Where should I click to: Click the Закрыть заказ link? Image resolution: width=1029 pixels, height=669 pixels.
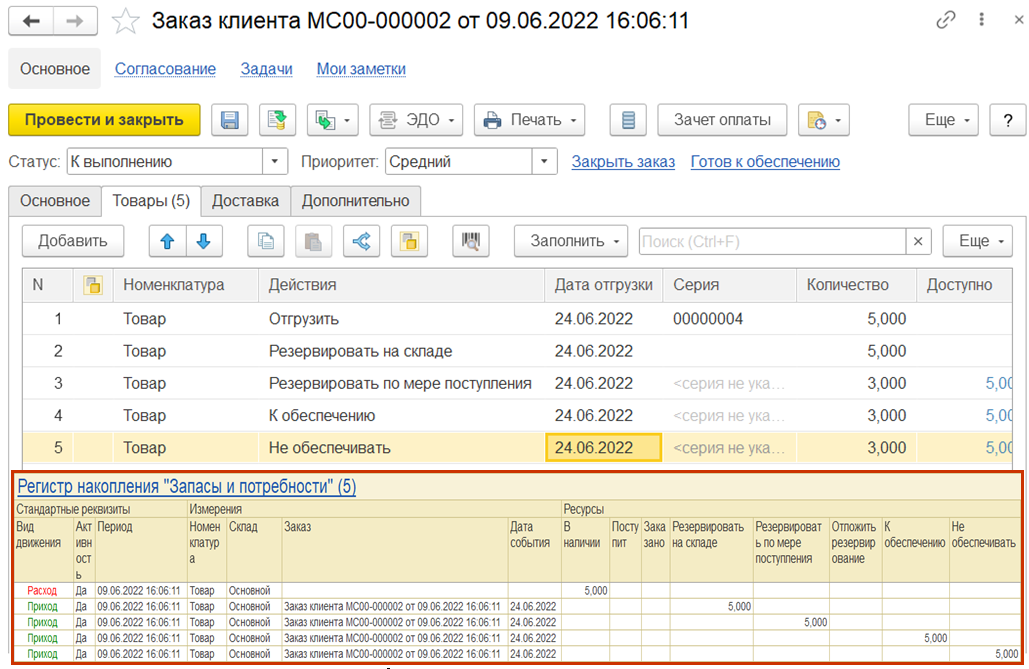[x=623, y=162]
